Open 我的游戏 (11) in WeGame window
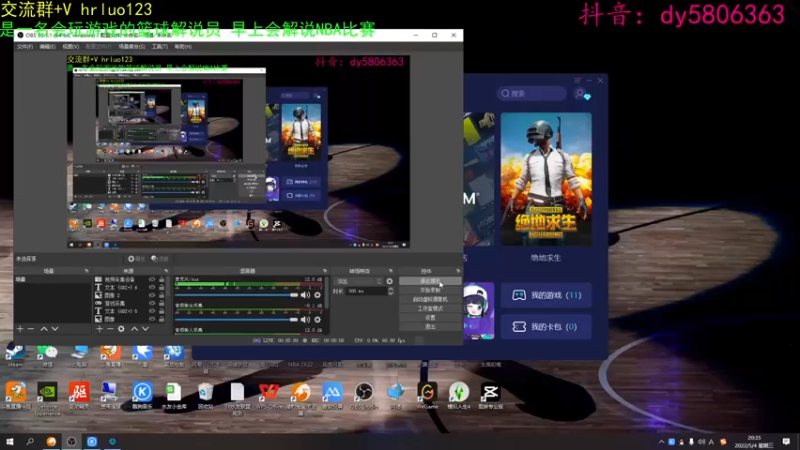The width and height of the screenshot is (800, 450). pos(546,295)
